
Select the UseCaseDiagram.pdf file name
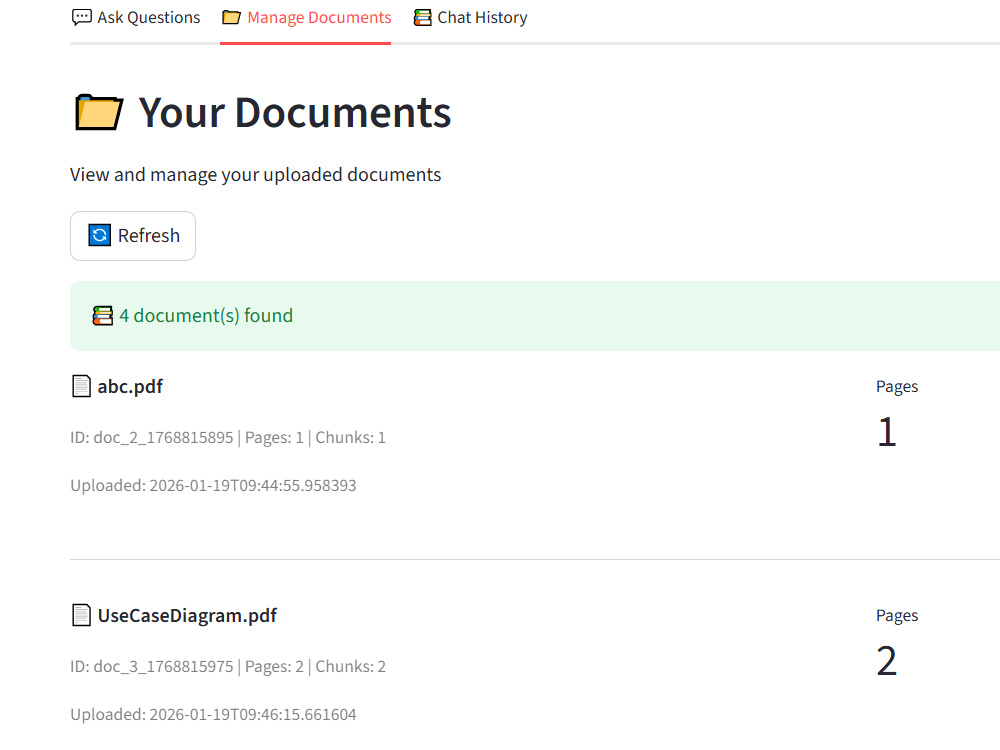pyautogui.click(x=188, y=615)
